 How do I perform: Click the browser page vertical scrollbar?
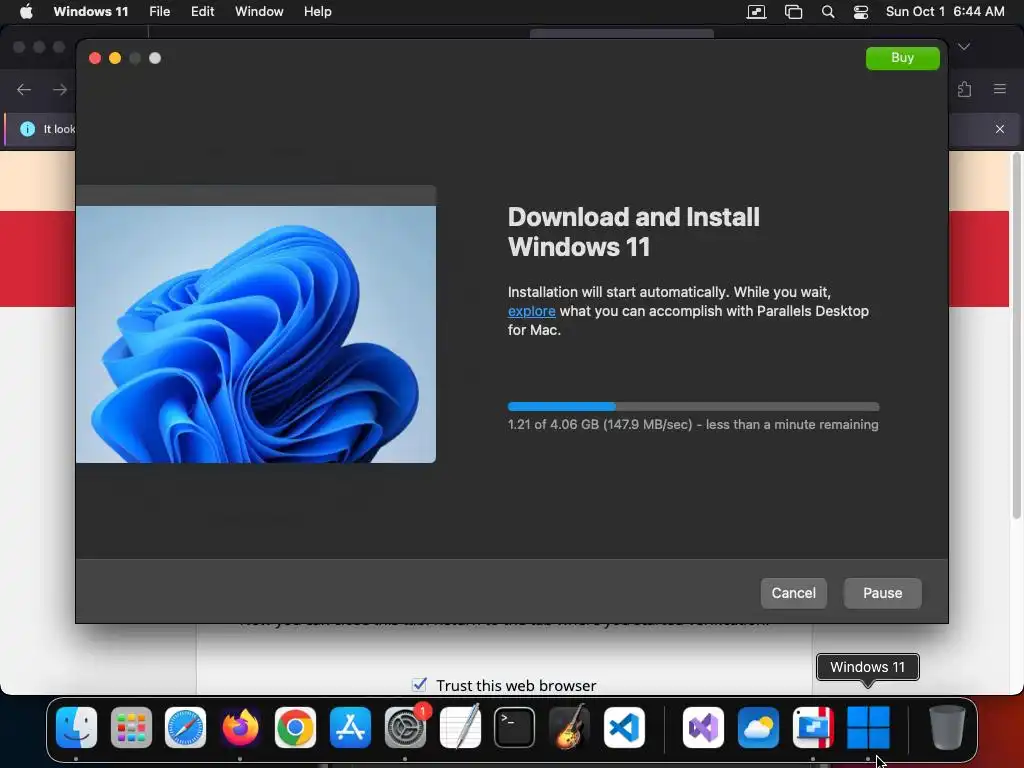coord(1016,336)
